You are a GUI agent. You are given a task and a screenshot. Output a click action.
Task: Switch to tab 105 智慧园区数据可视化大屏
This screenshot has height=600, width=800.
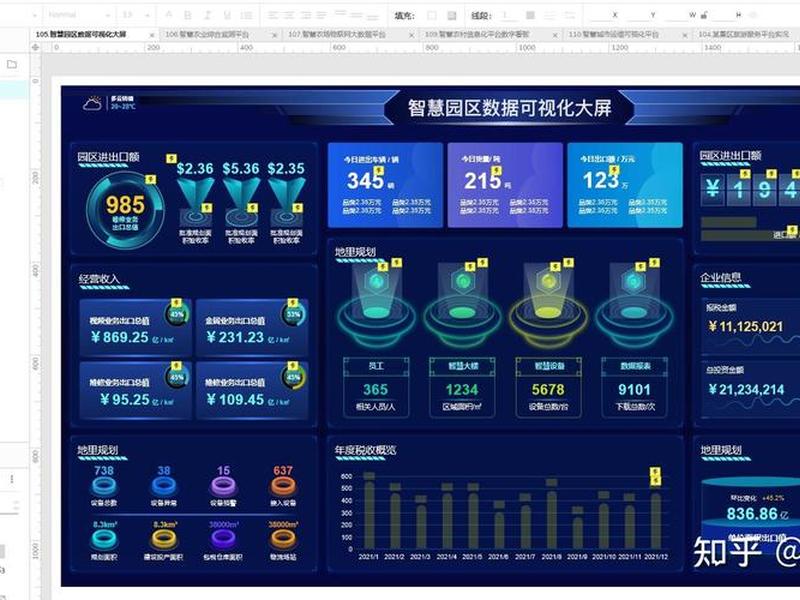coord(81,34)
